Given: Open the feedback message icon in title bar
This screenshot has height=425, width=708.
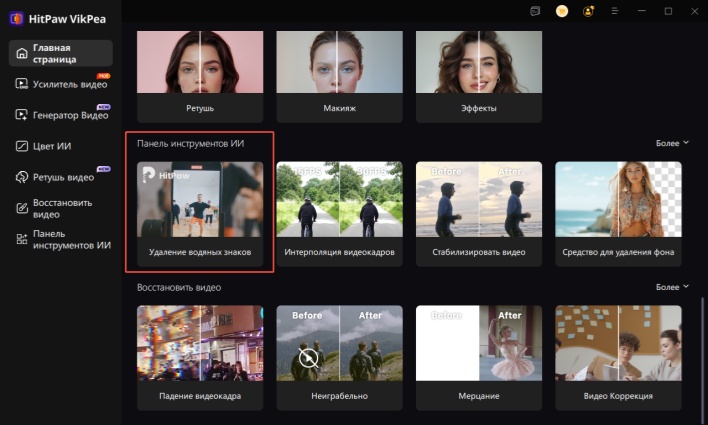Looking at the screenshot, I should pyautogui.click(x=535, y=11).
